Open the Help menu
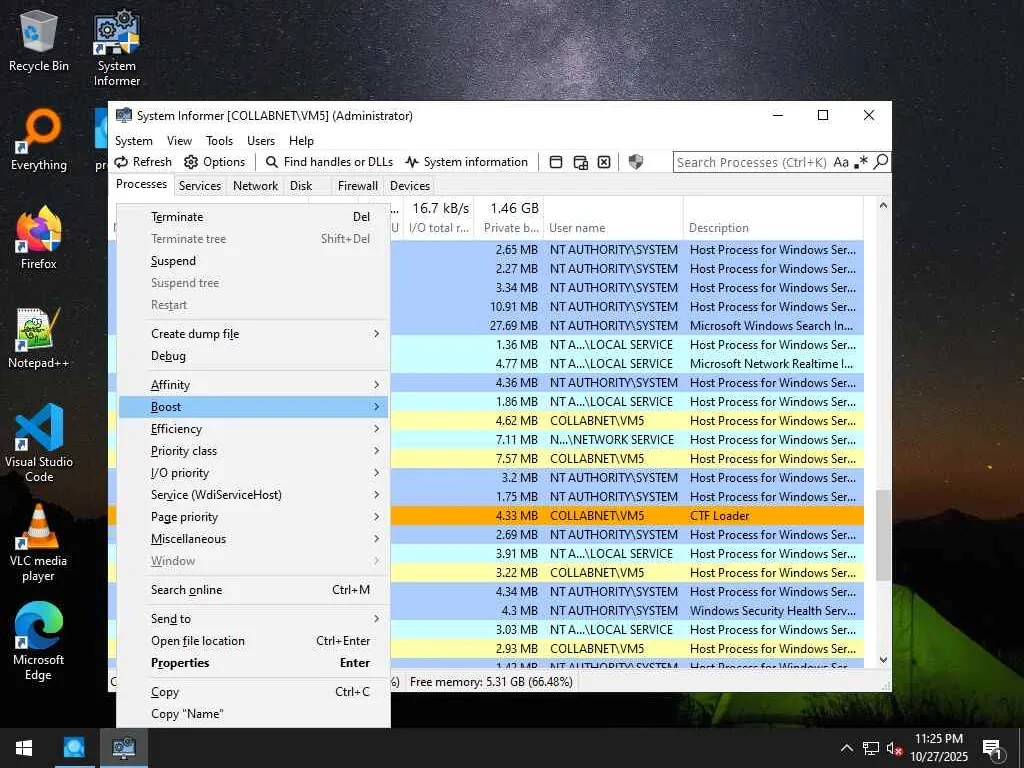1024x768 pixels. 301,141
